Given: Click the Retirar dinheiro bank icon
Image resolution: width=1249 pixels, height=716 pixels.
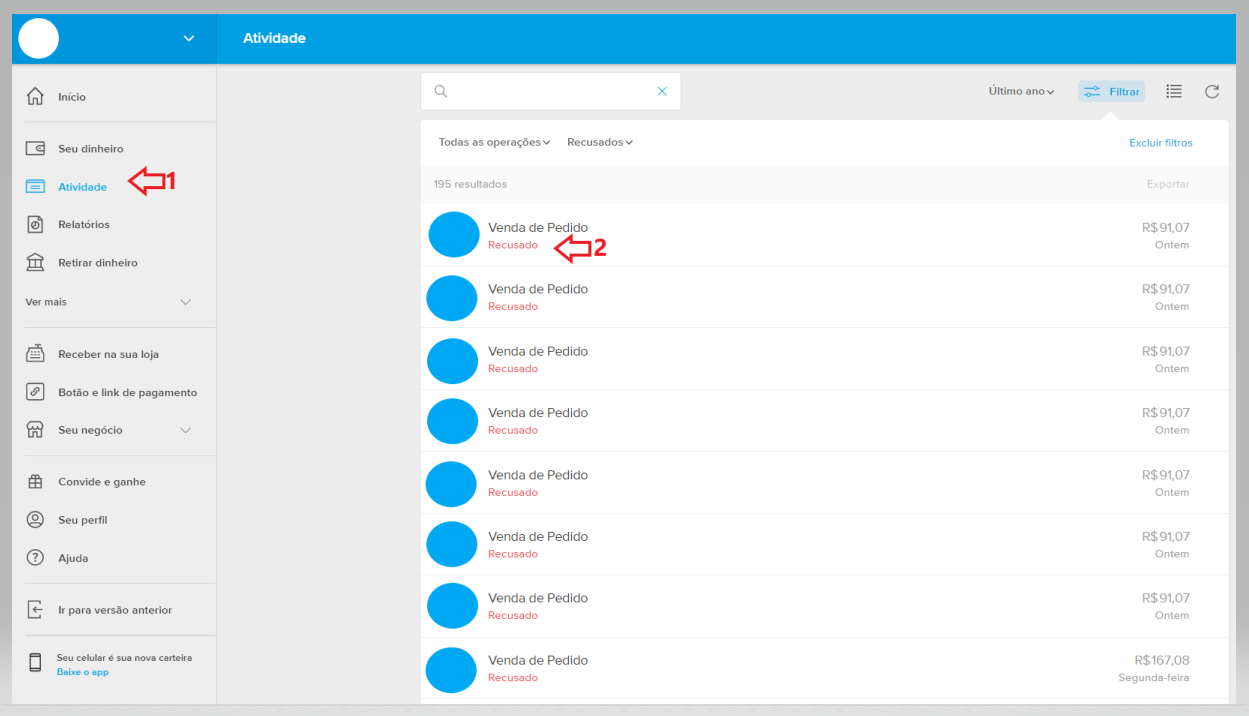Looking at the screenshot, I should [35, 263].
